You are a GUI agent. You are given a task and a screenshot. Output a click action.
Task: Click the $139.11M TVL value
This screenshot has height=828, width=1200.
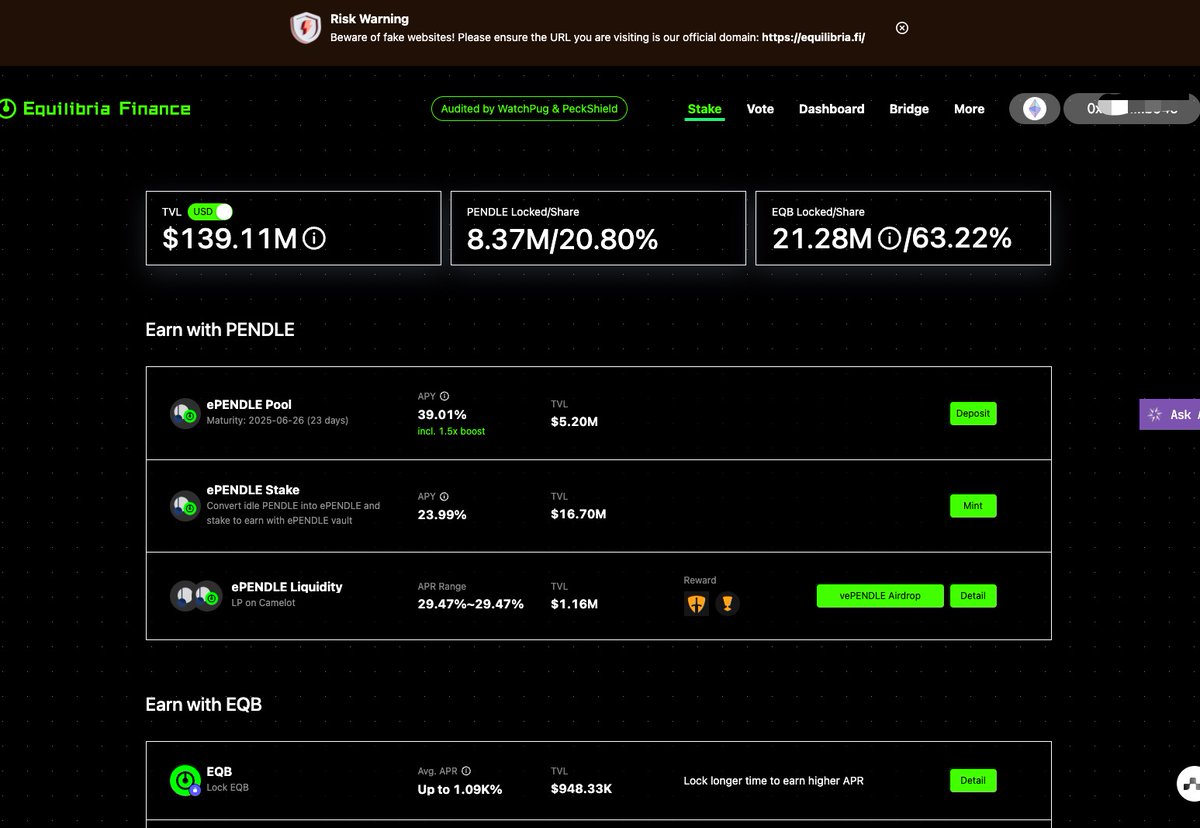coord(230,239)
